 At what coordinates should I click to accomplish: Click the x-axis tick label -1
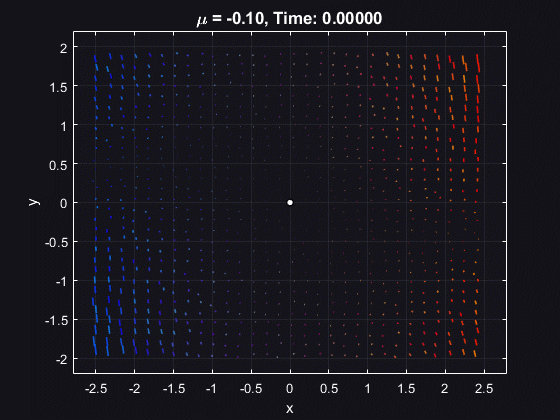(x=212, y=389)
